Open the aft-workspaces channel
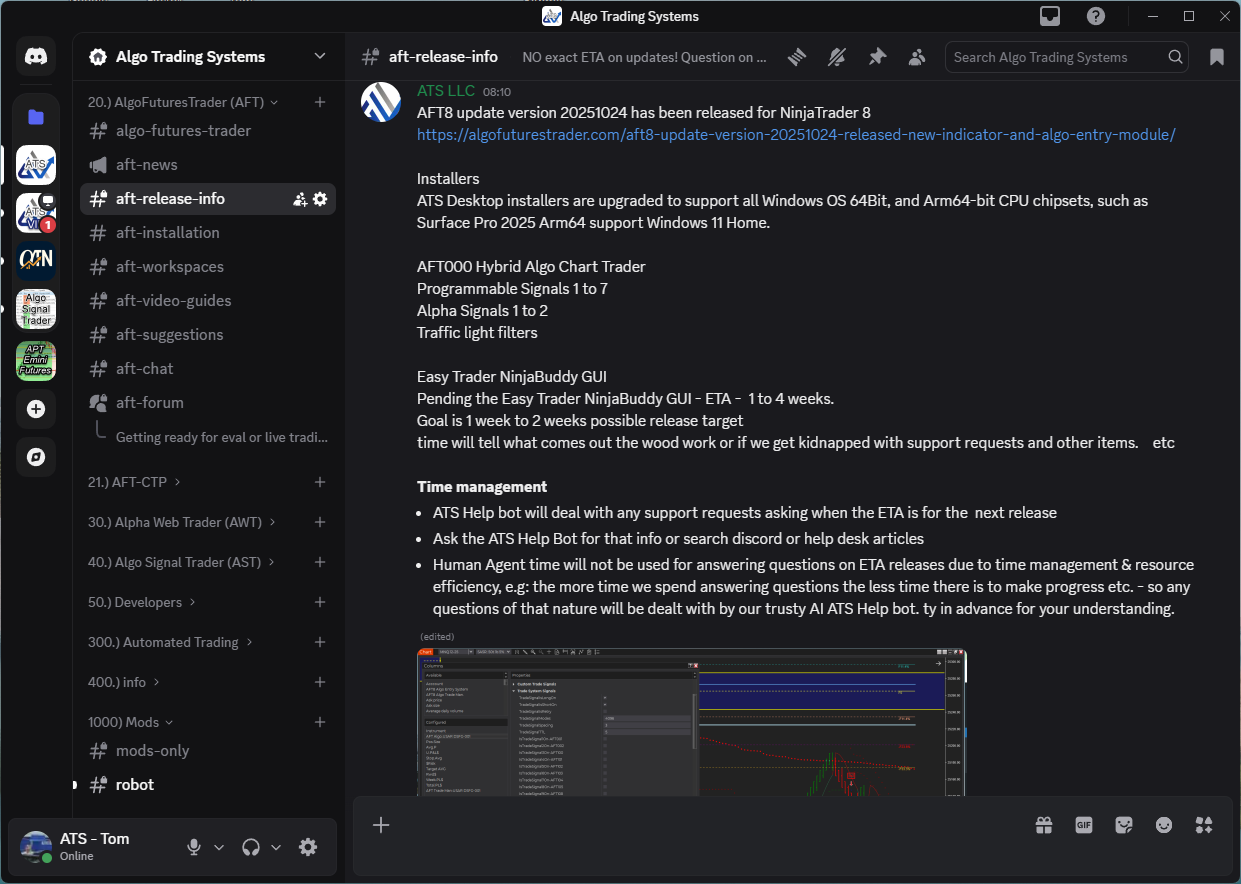This screenshot has height=884, width=1241. (208, 267)
